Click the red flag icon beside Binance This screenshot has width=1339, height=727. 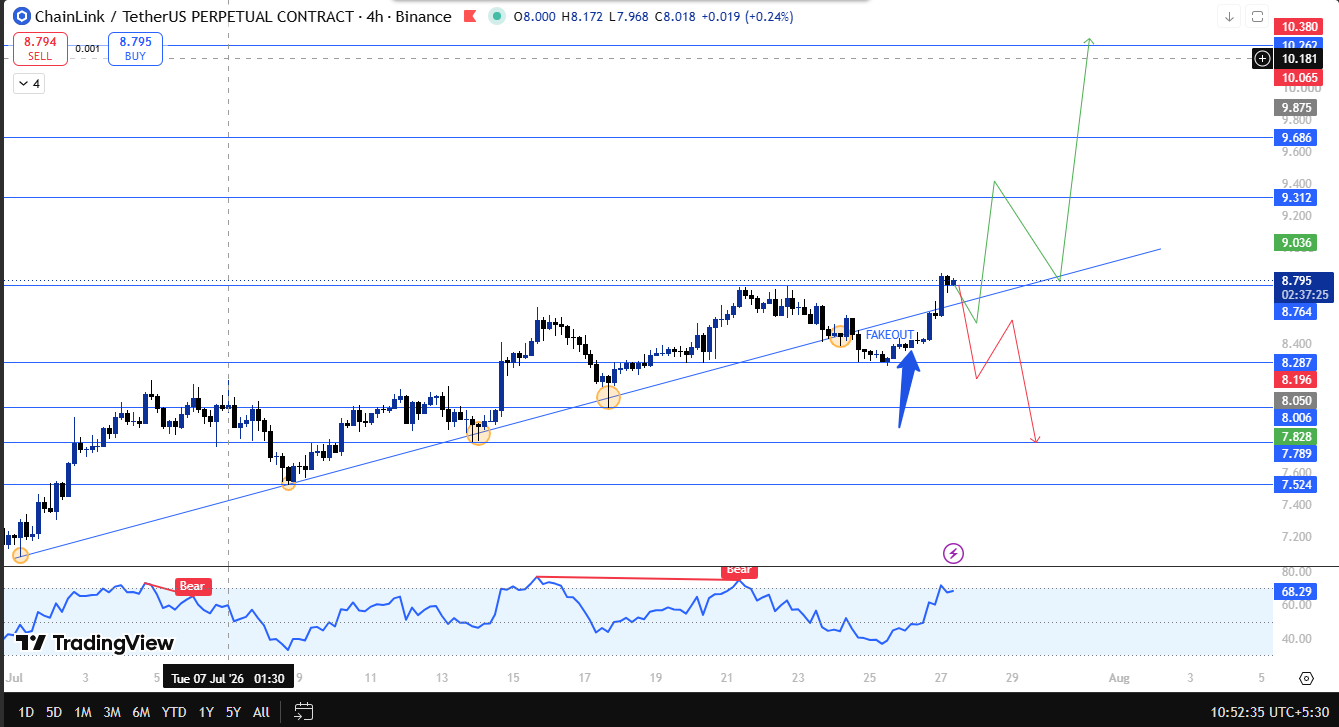[469, 16]
